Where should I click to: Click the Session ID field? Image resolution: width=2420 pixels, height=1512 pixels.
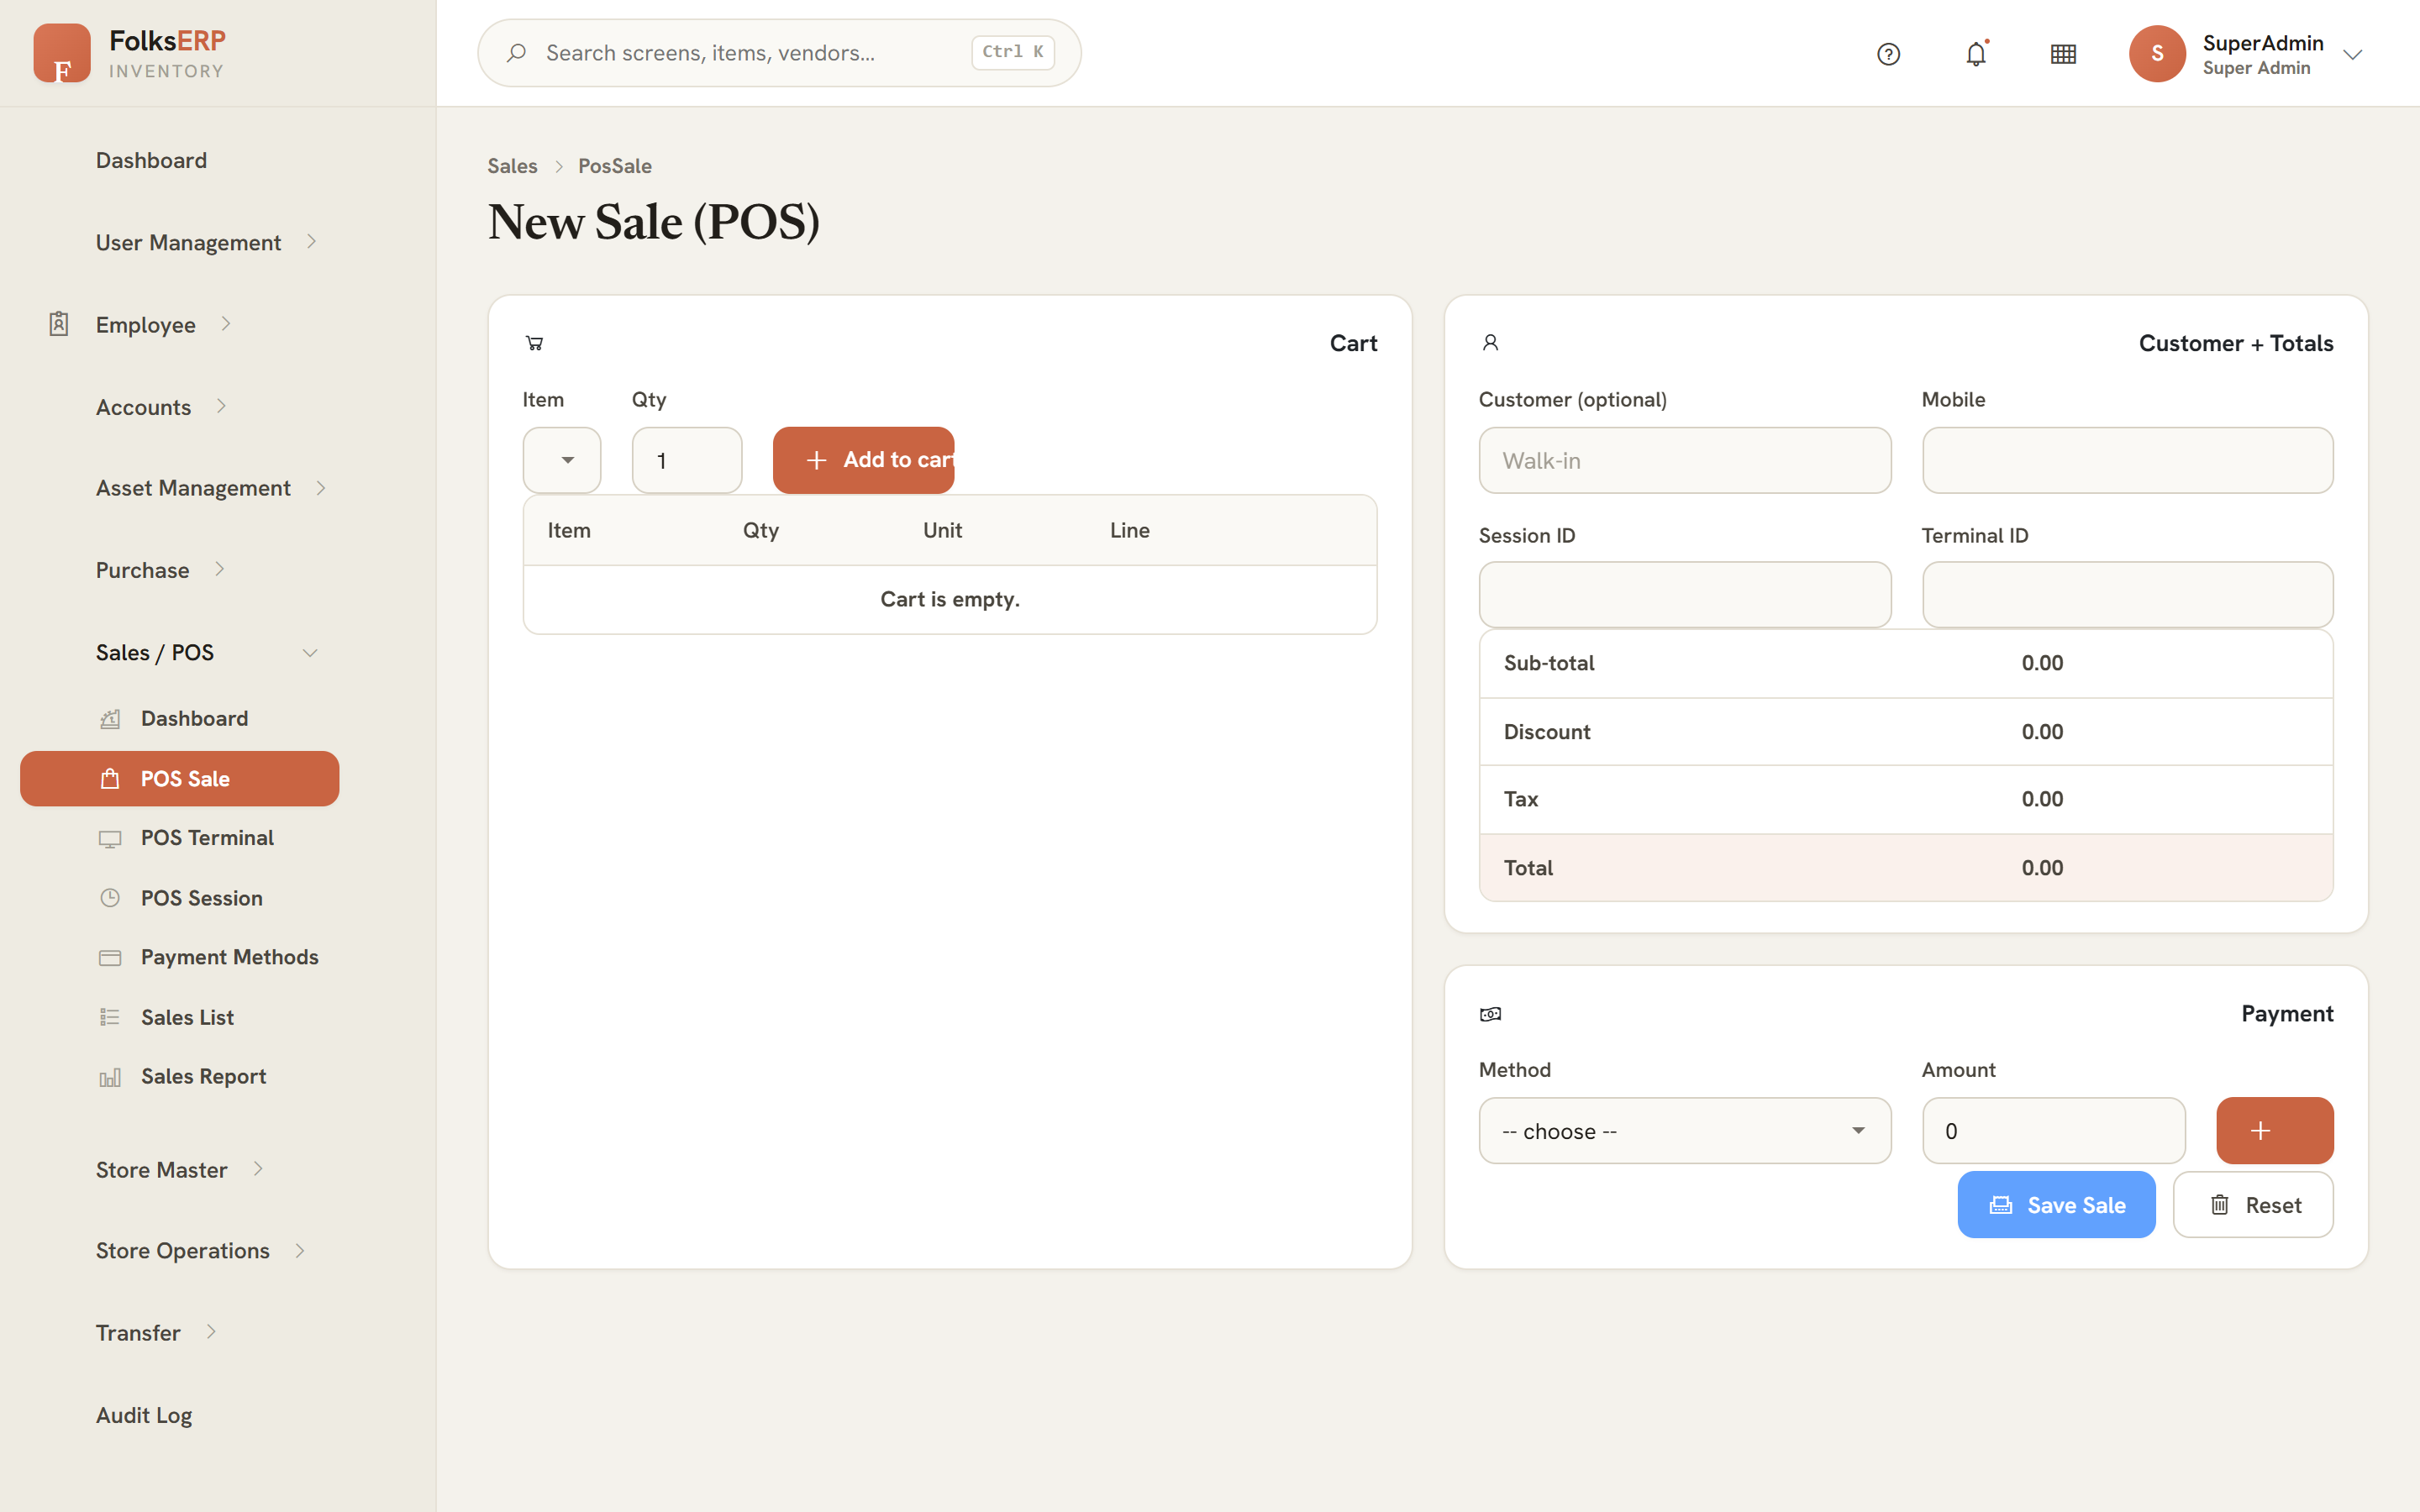point(1685,595)
